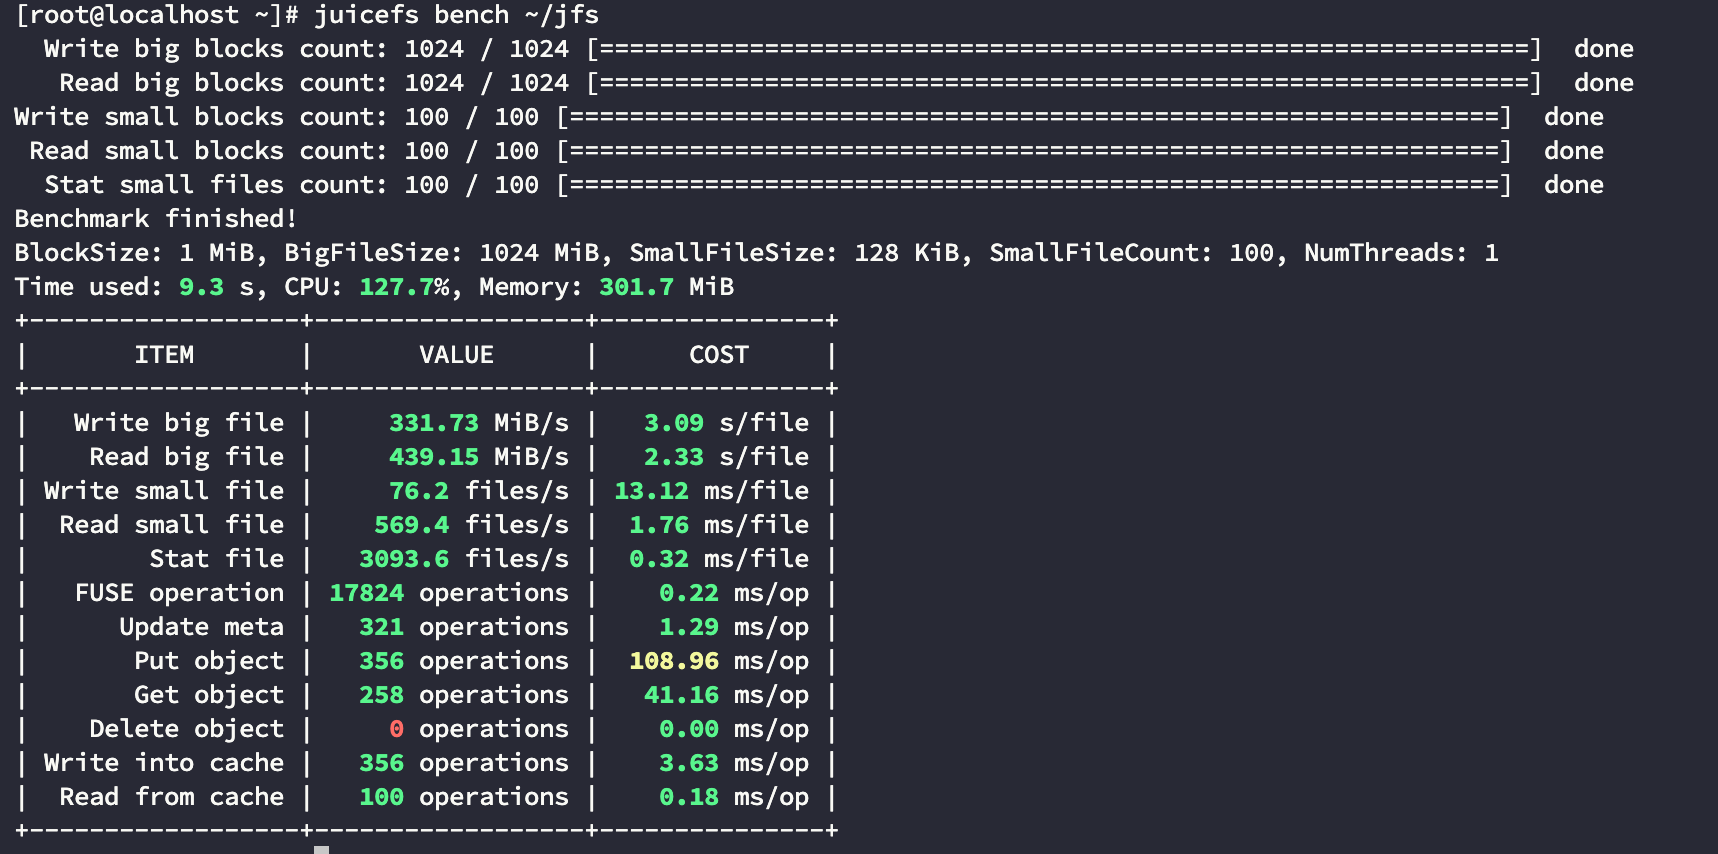
Task: Click the Write big file speed 331.73
Action: 433,423
